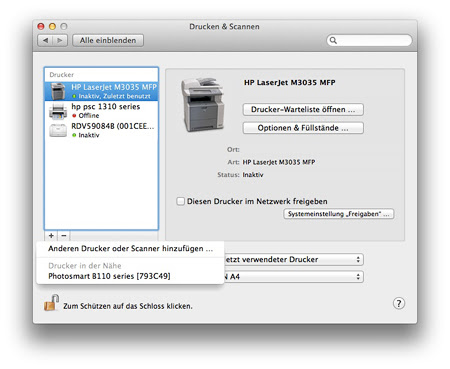
Task: Click Zum Schützen auf das Schloss klicken text
Action: pos(128,306)
